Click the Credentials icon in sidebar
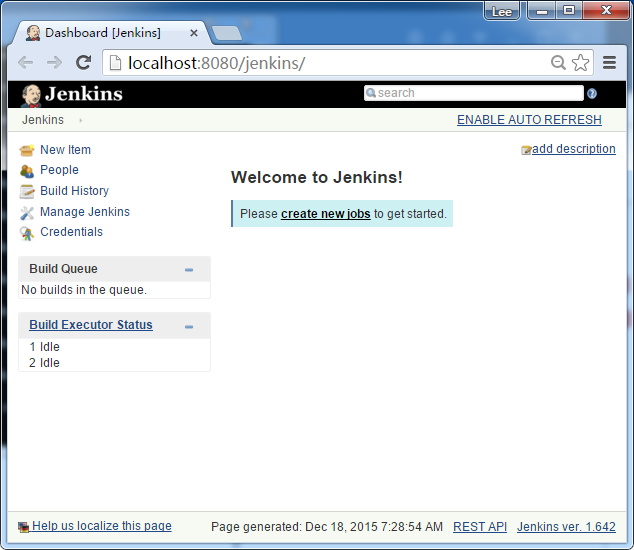634x550 pixels. (x=27, y=233)
